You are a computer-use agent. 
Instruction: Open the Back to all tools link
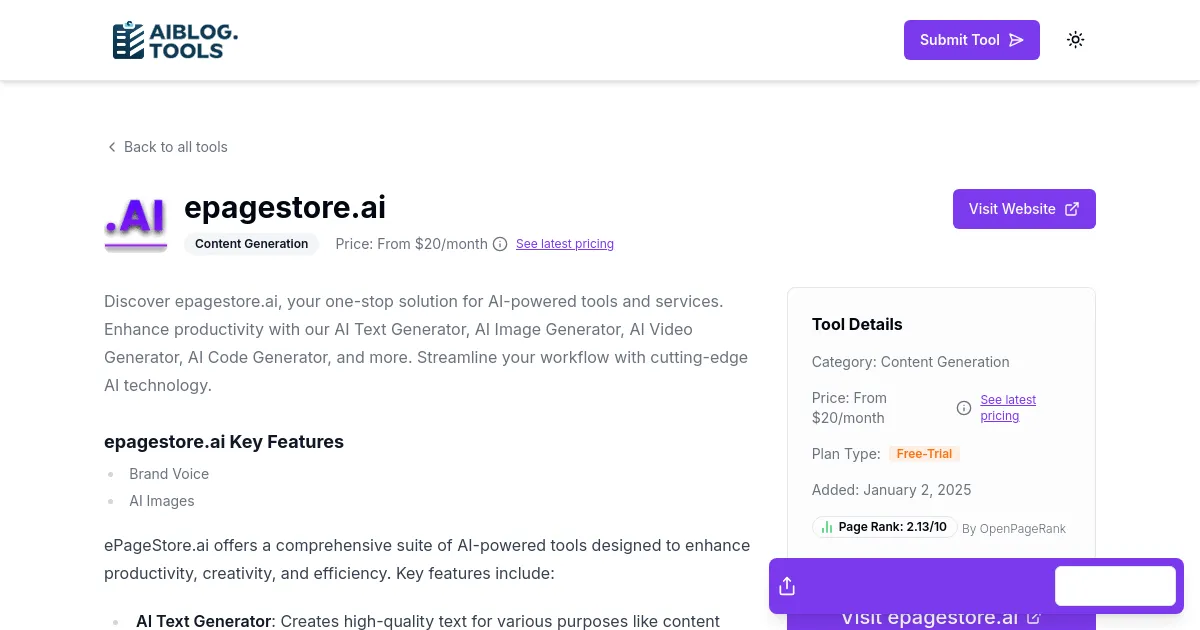tap(175, 147)
